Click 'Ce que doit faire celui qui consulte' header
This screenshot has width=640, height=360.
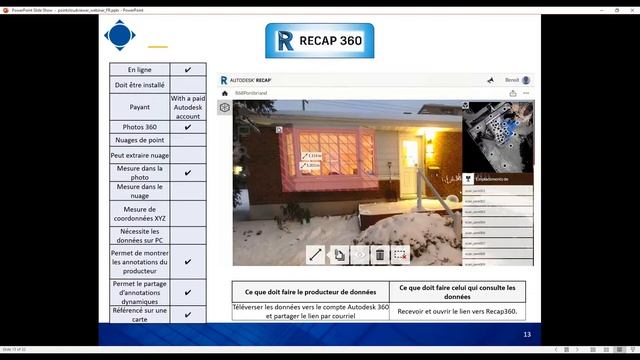click(x=457, y=292)
